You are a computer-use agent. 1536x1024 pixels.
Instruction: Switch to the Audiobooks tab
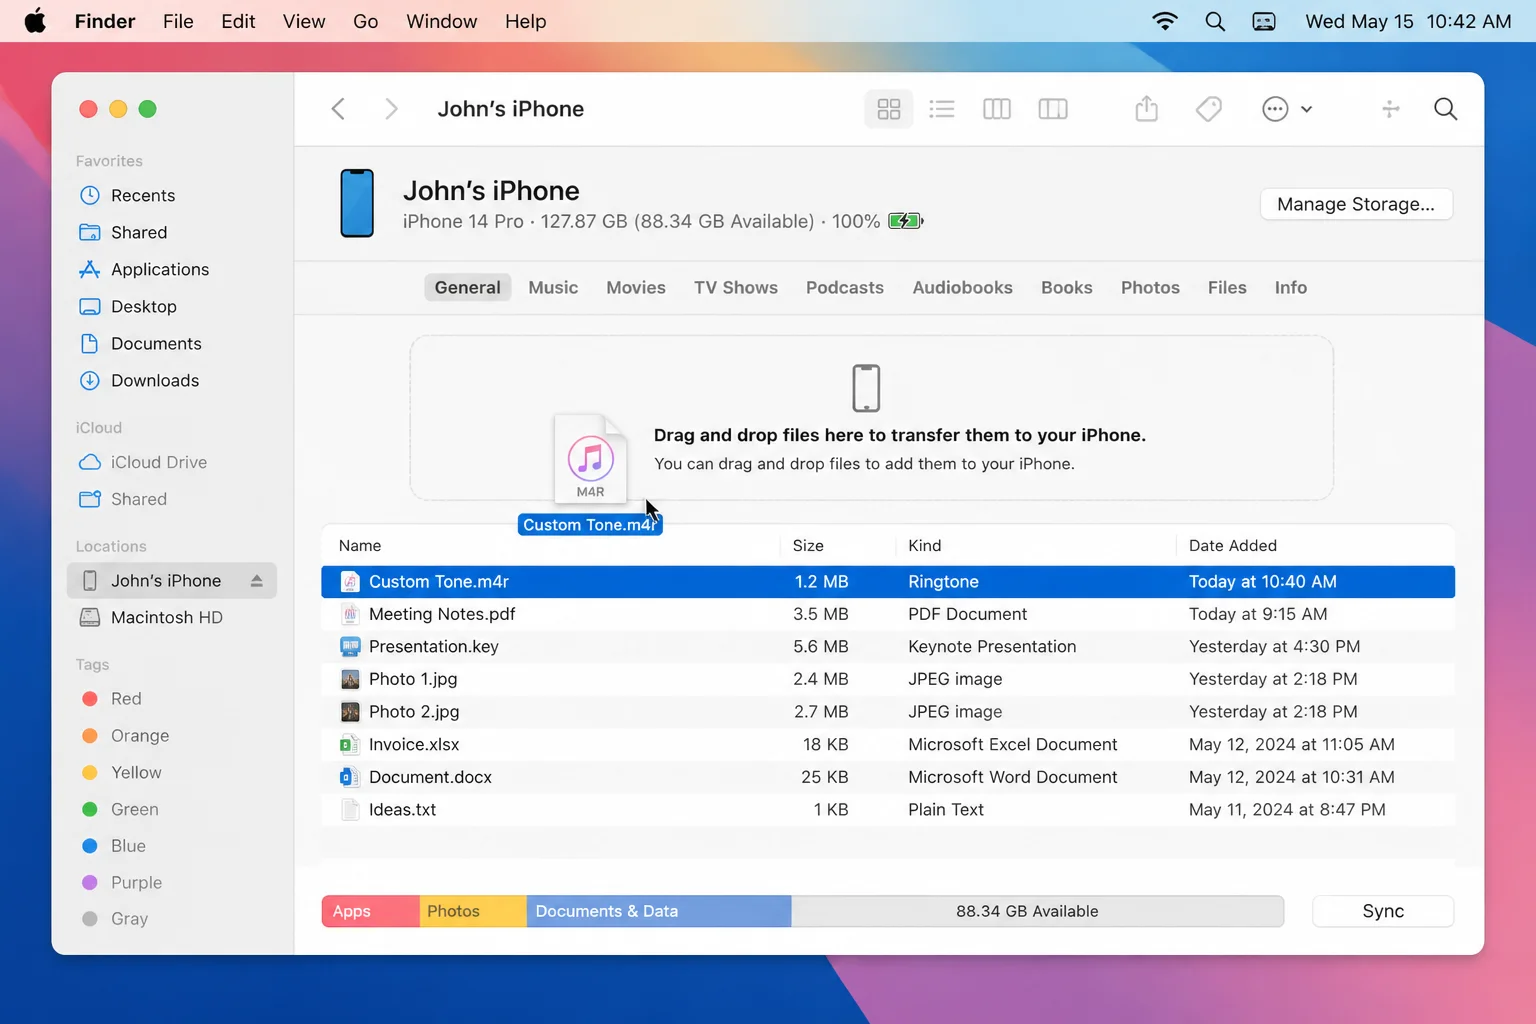click(x=962, y=288)
